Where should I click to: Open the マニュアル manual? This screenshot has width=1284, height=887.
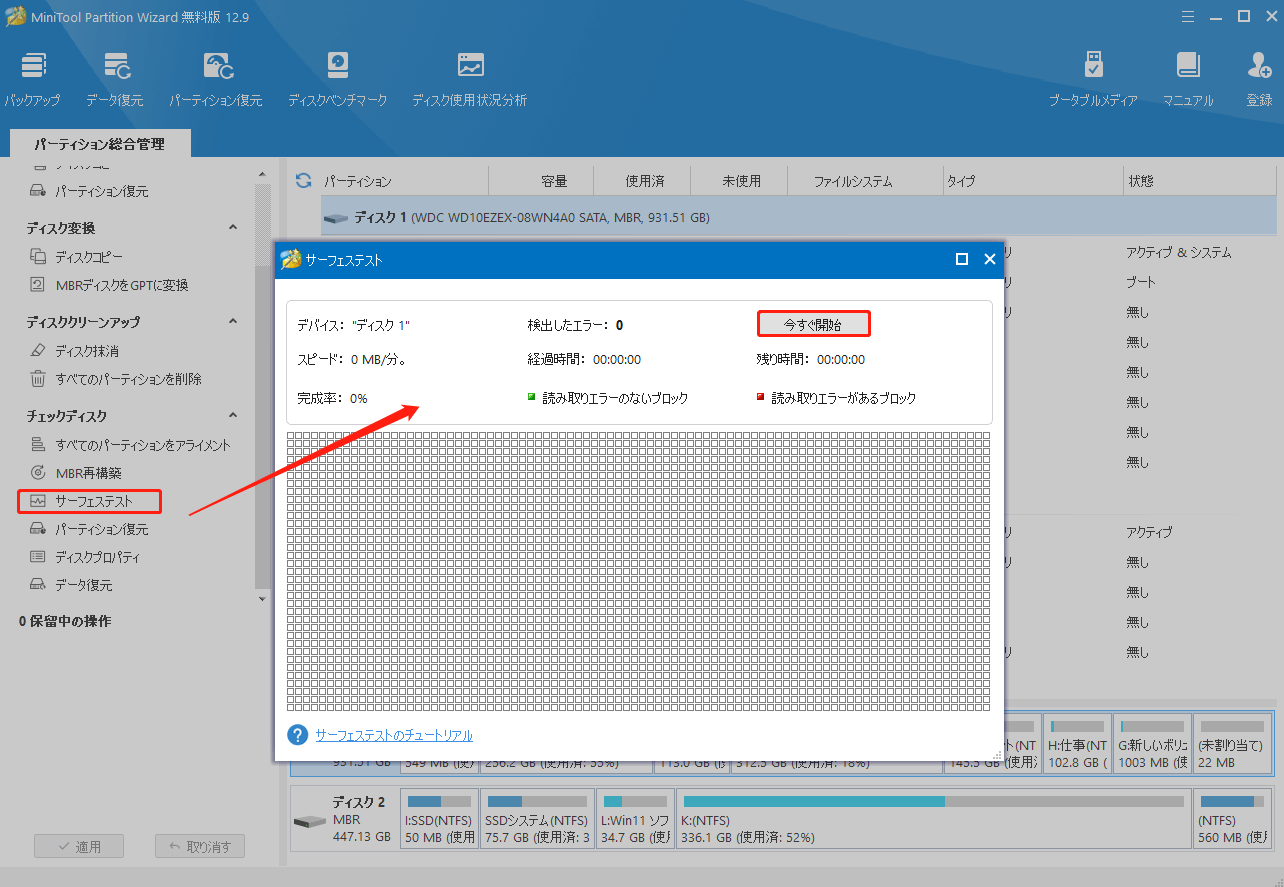coord(1188,79)
